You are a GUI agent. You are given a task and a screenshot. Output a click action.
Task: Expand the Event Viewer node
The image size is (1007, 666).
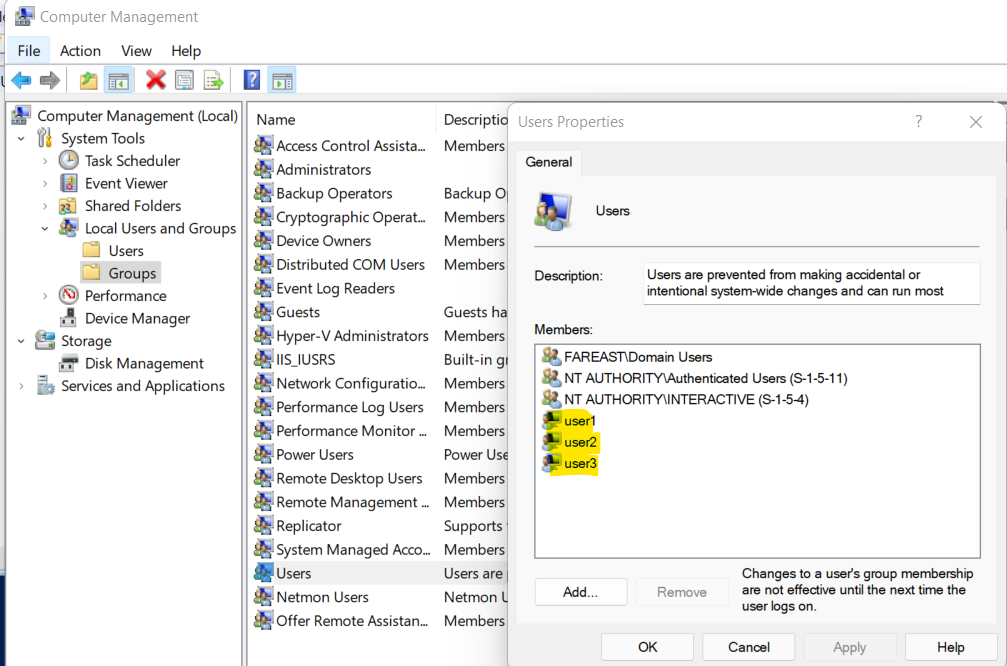(45, 184)
